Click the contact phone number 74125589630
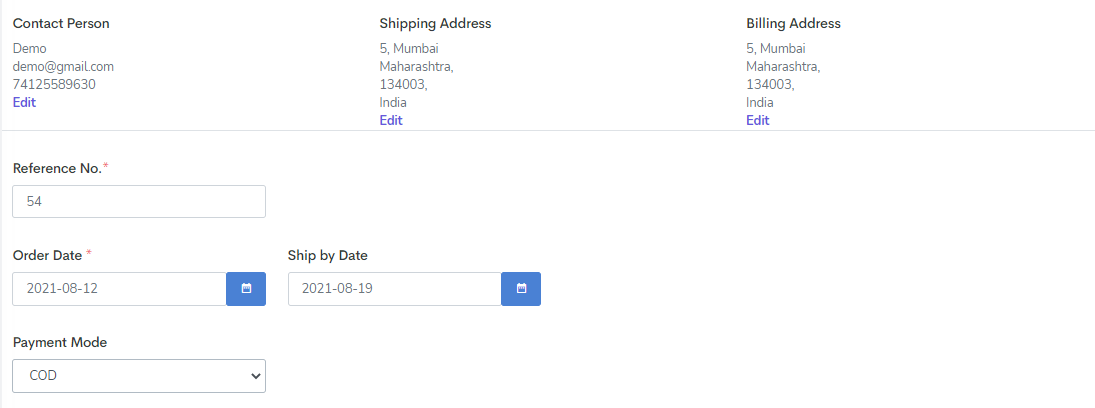This screenshot has width=1095, height=408. click(54, 85)
